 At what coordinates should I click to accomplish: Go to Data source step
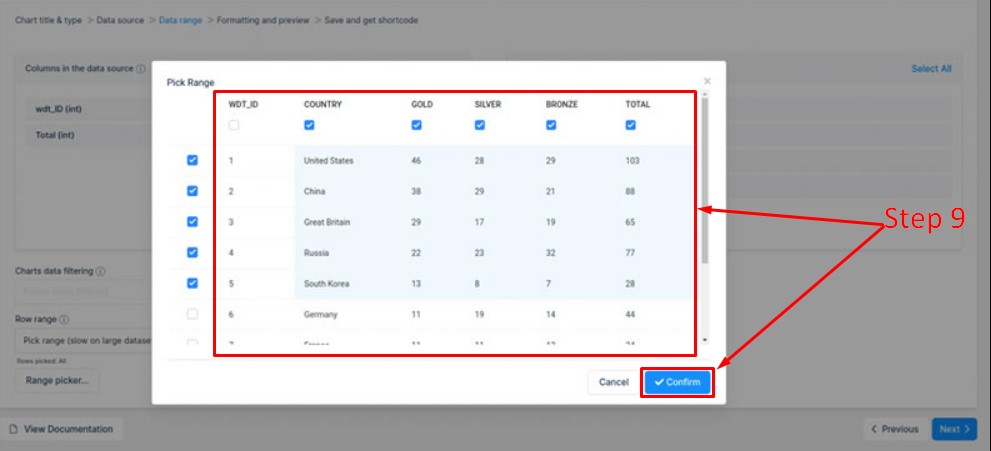pos(120,20)
